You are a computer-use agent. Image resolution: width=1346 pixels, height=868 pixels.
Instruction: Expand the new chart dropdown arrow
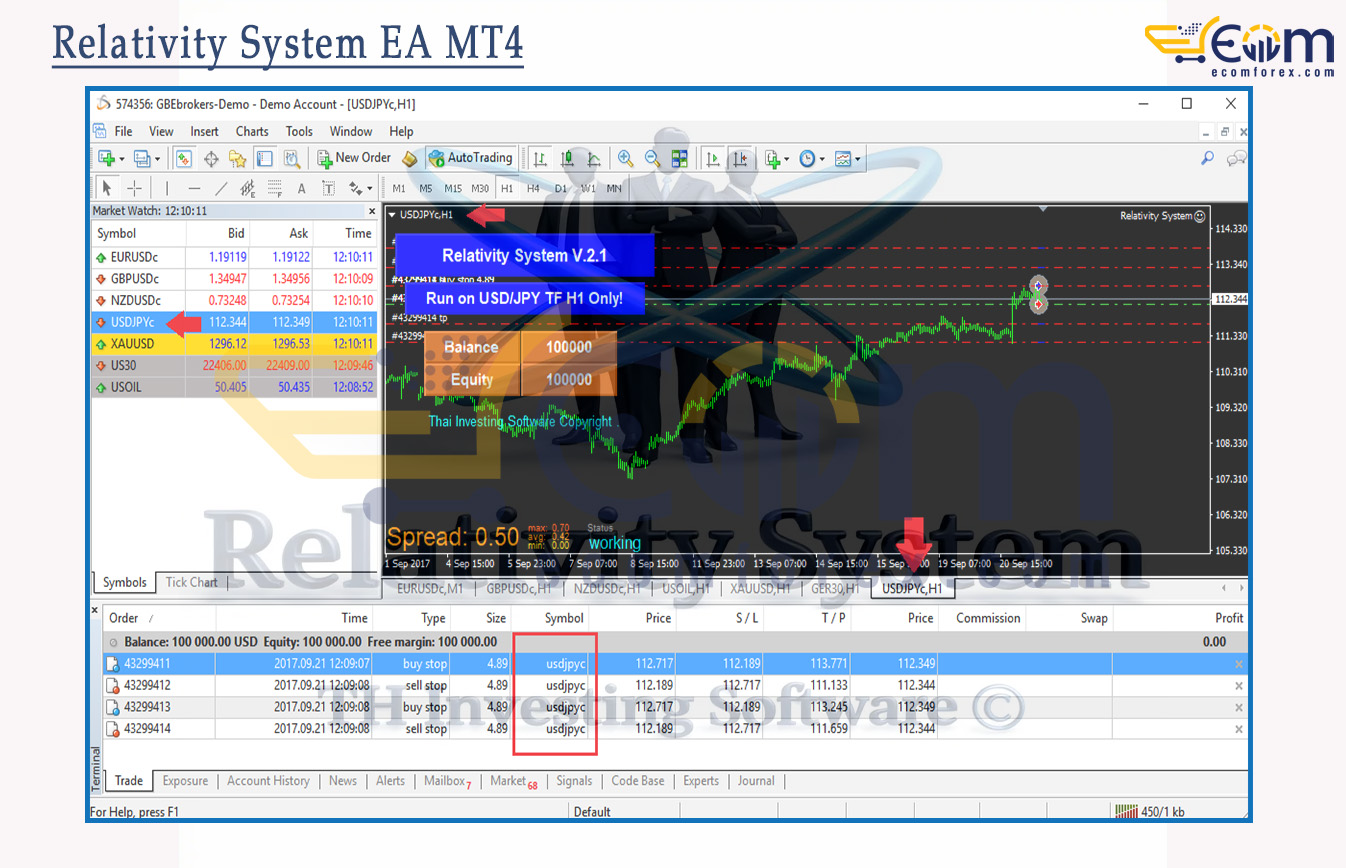tap(122, 159)
